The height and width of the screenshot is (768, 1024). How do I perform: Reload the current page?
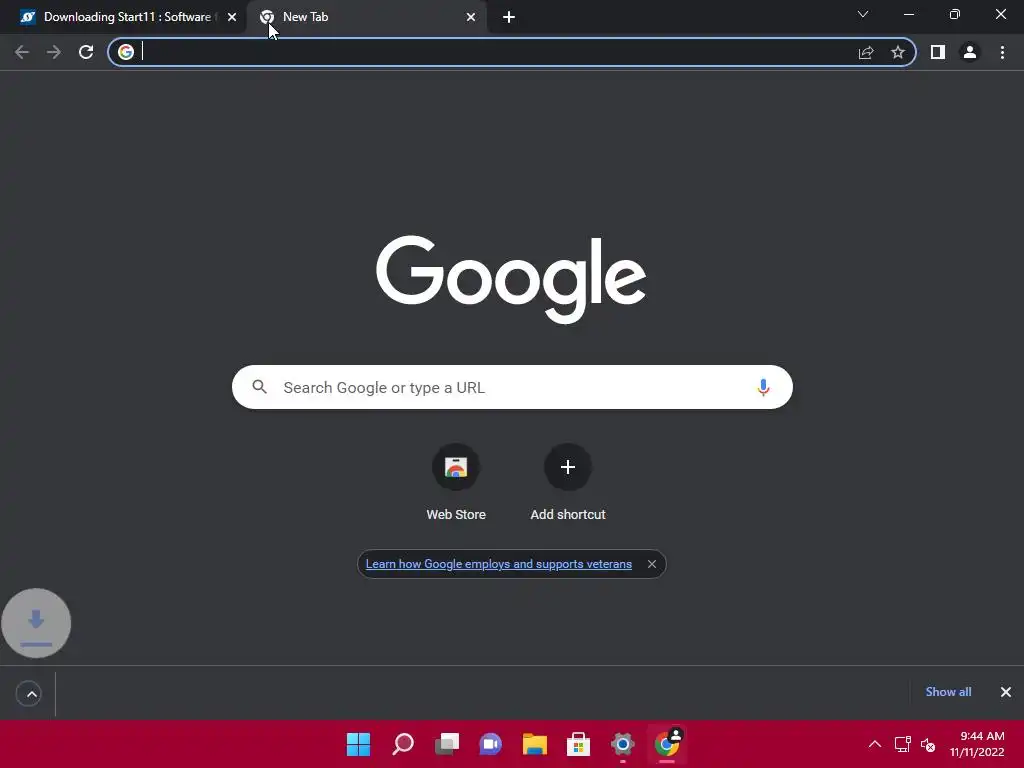[86, 52]
